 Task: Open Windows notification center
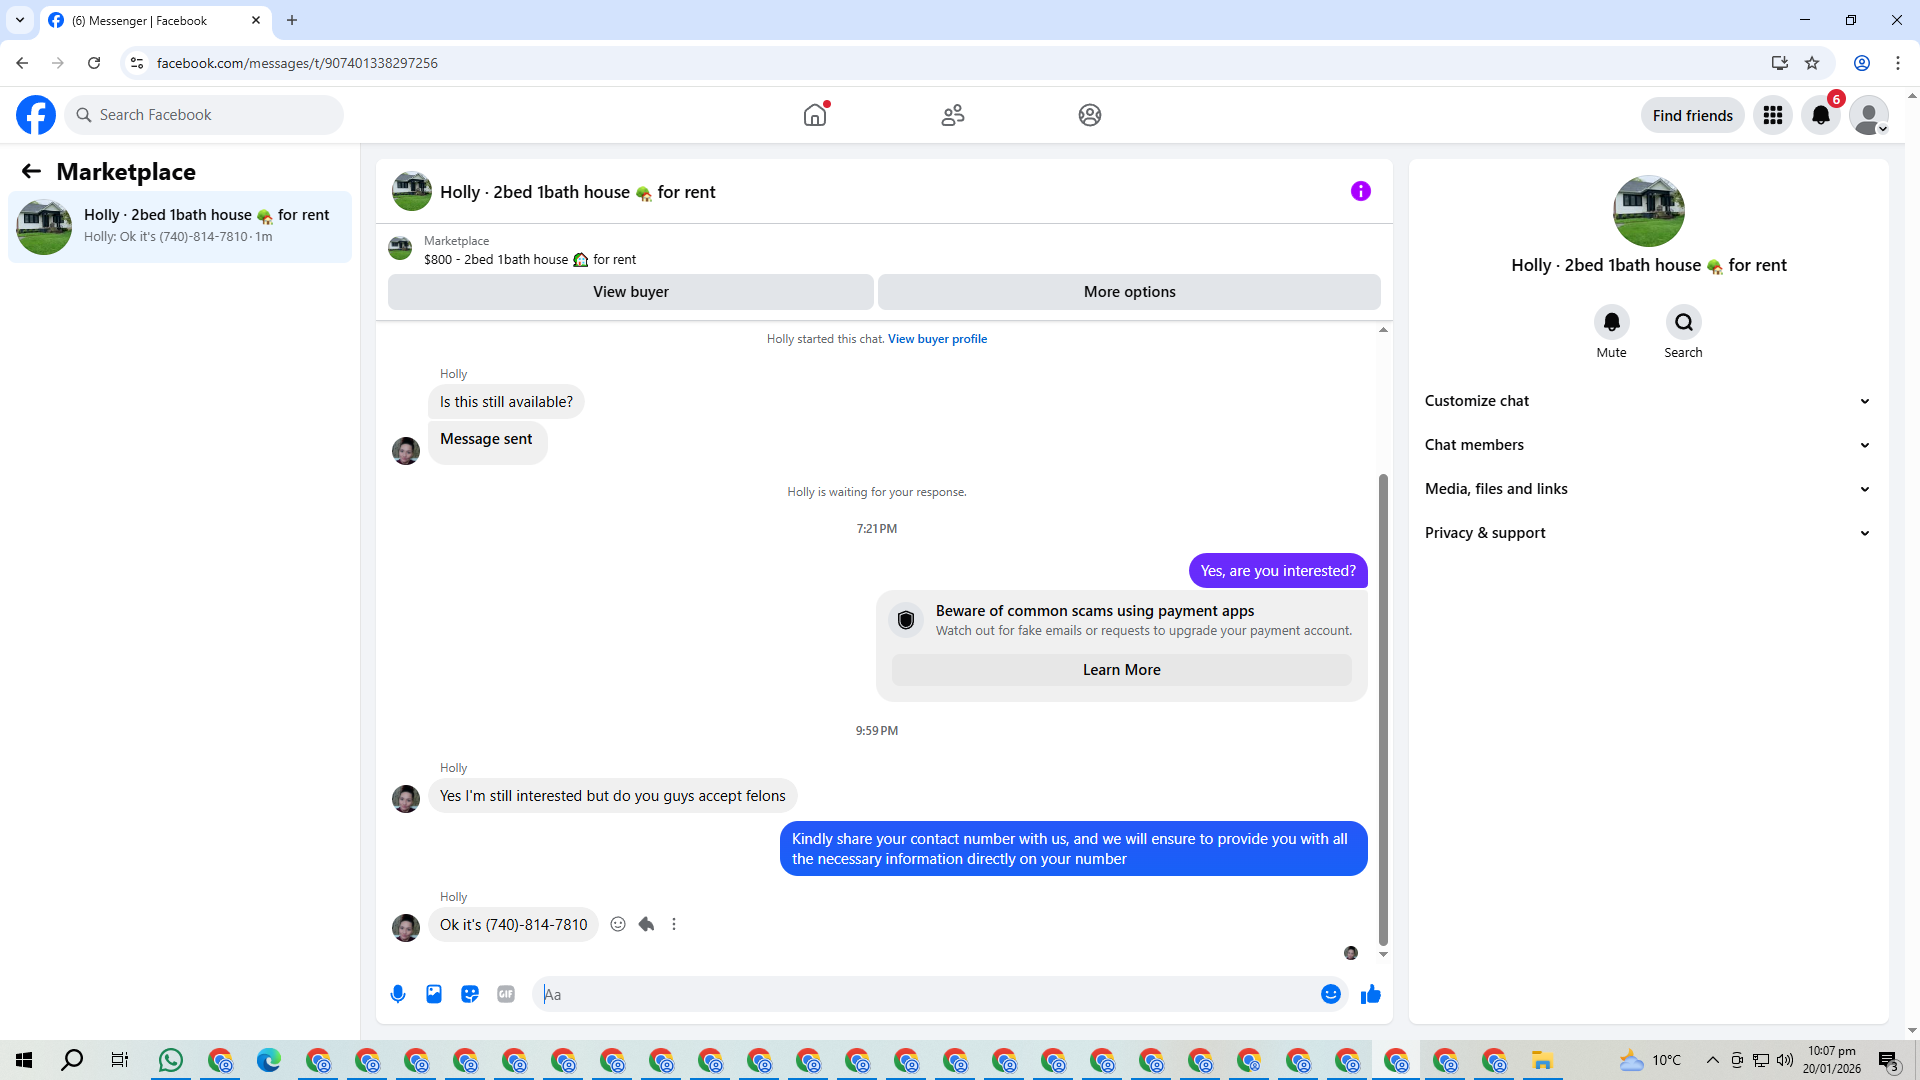pos(1889,1060)
